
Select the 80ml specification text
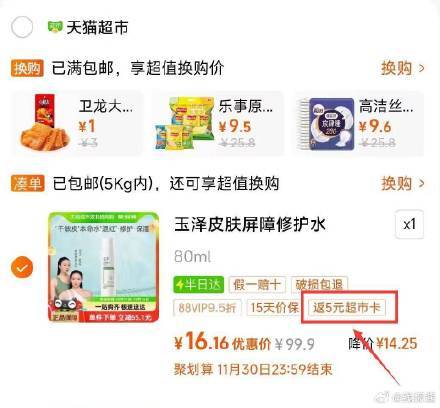tap(192, 257)
